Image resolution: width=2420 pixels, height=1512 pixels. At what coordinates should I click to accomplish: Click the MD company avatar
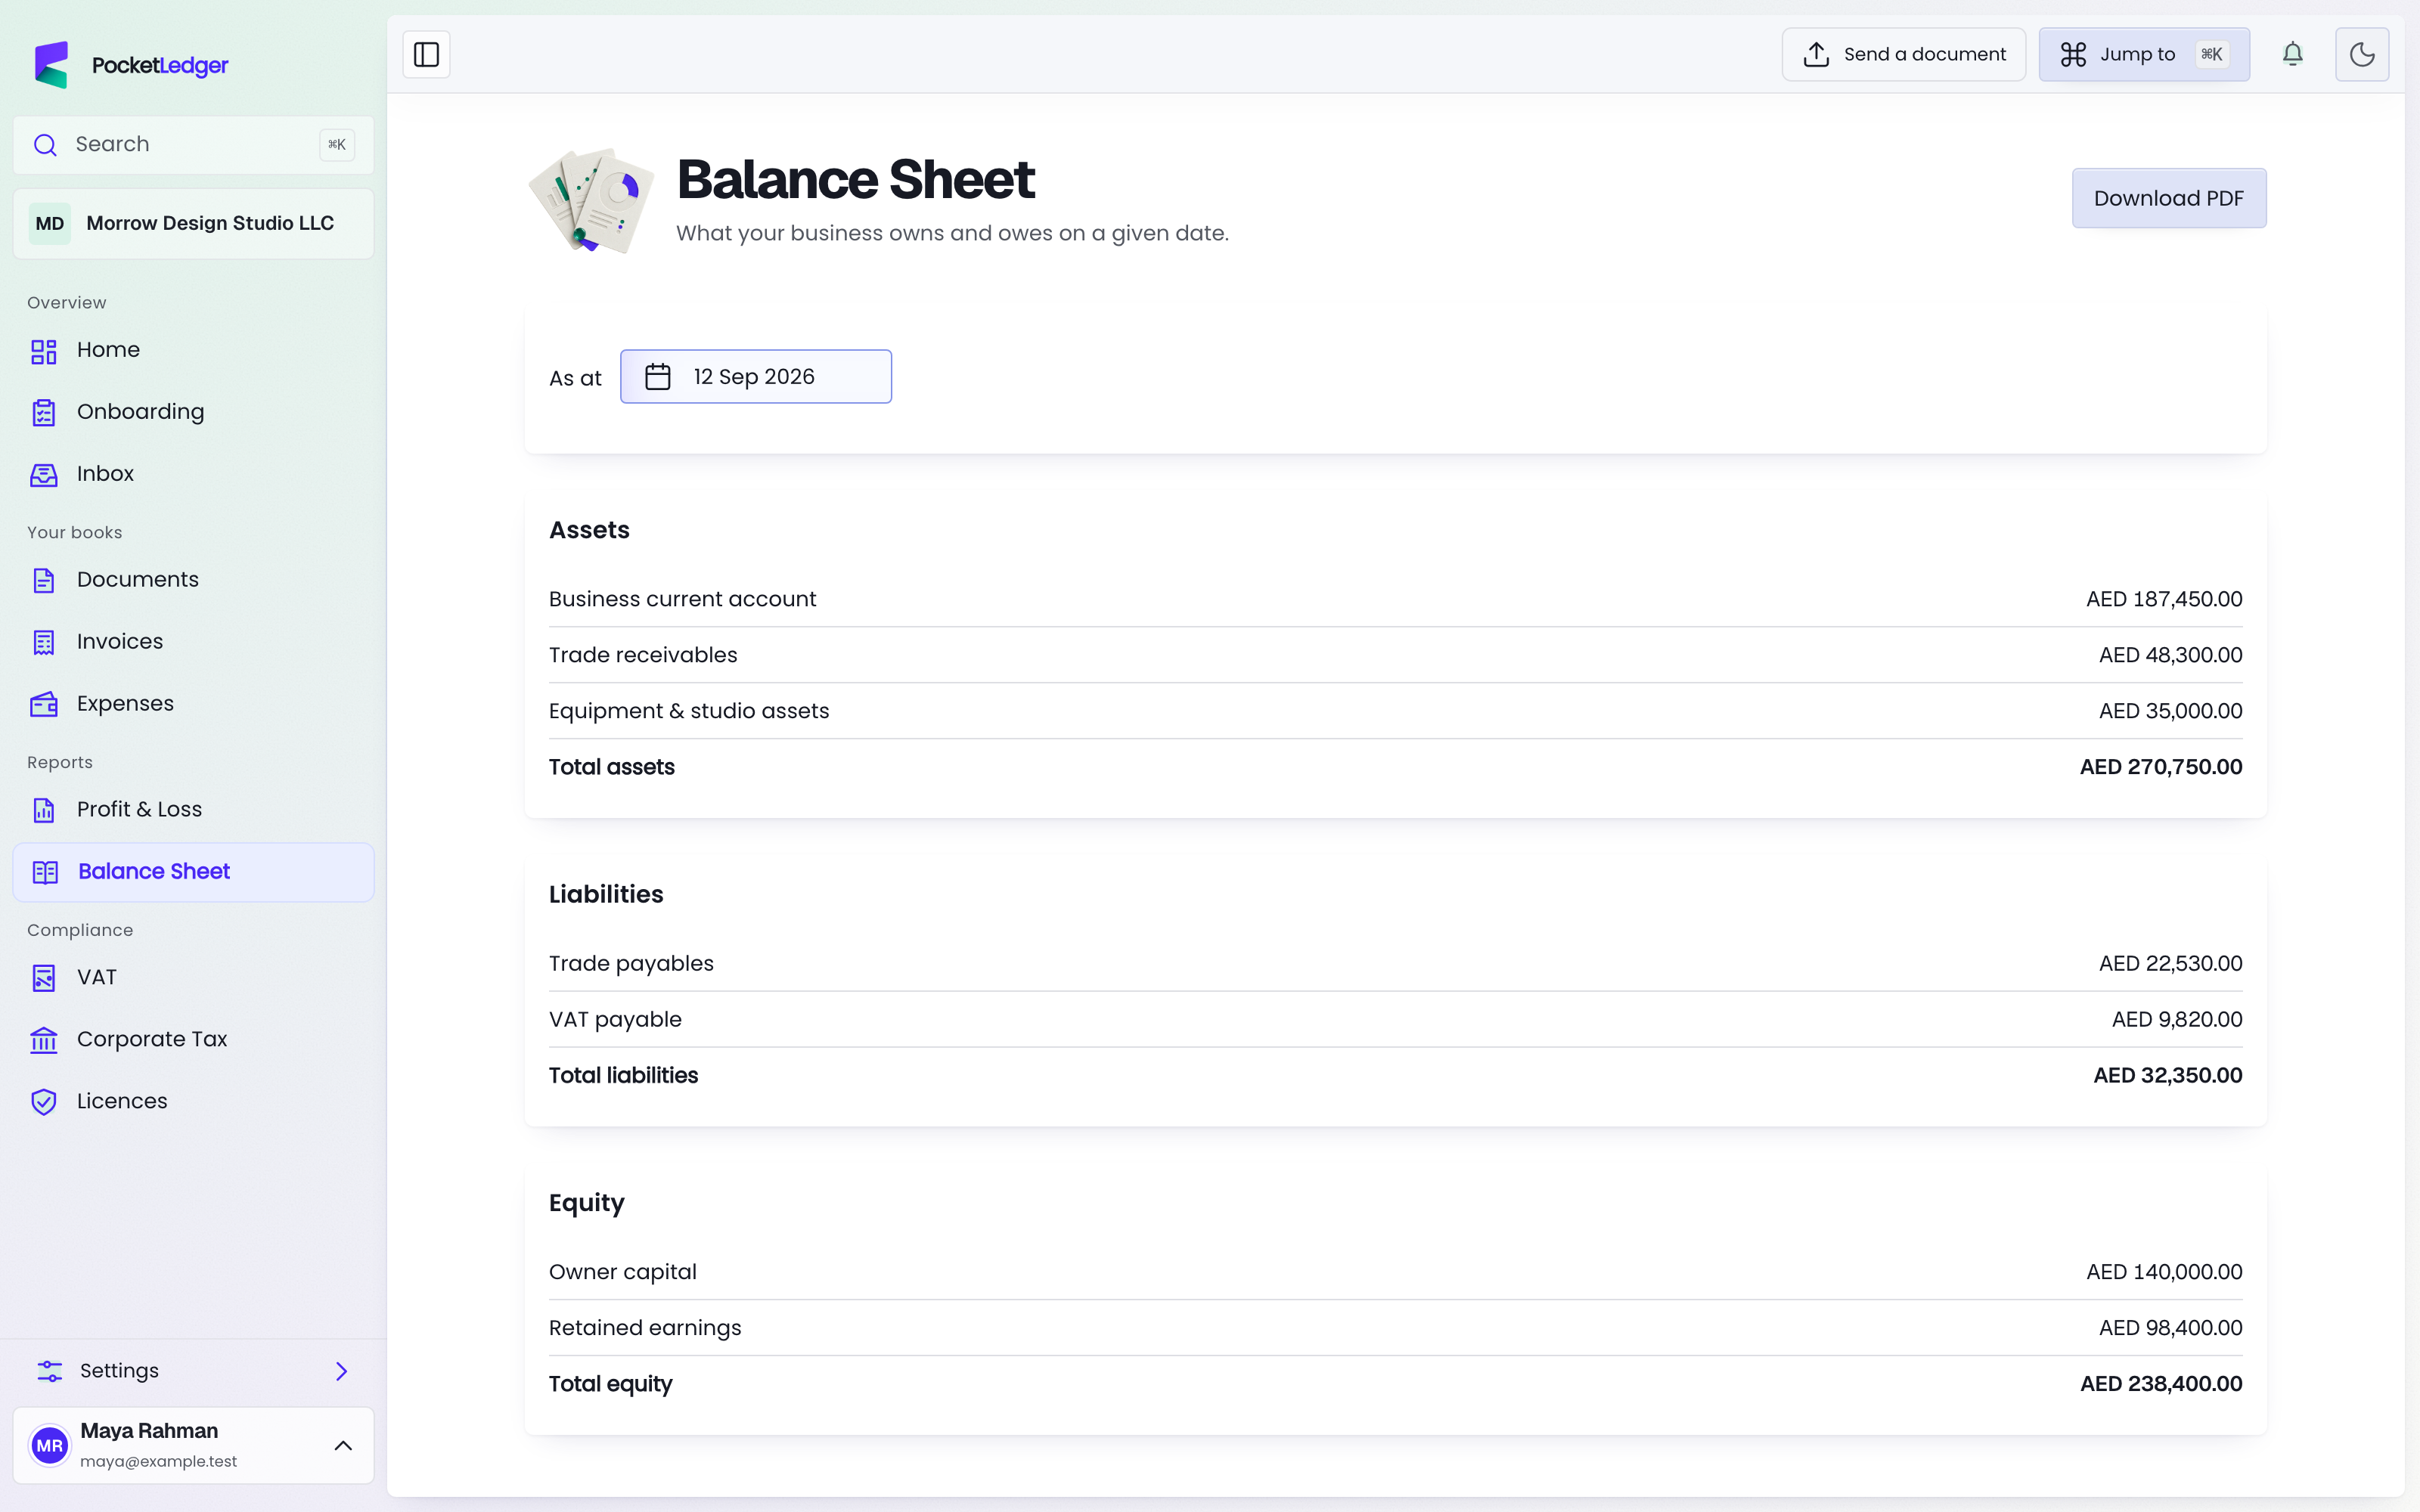(x=50, y=224)
